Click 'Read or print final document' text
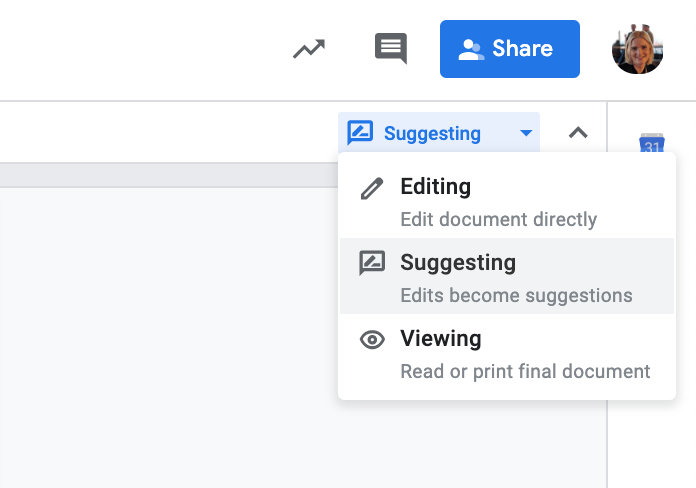 pos(525,371)
